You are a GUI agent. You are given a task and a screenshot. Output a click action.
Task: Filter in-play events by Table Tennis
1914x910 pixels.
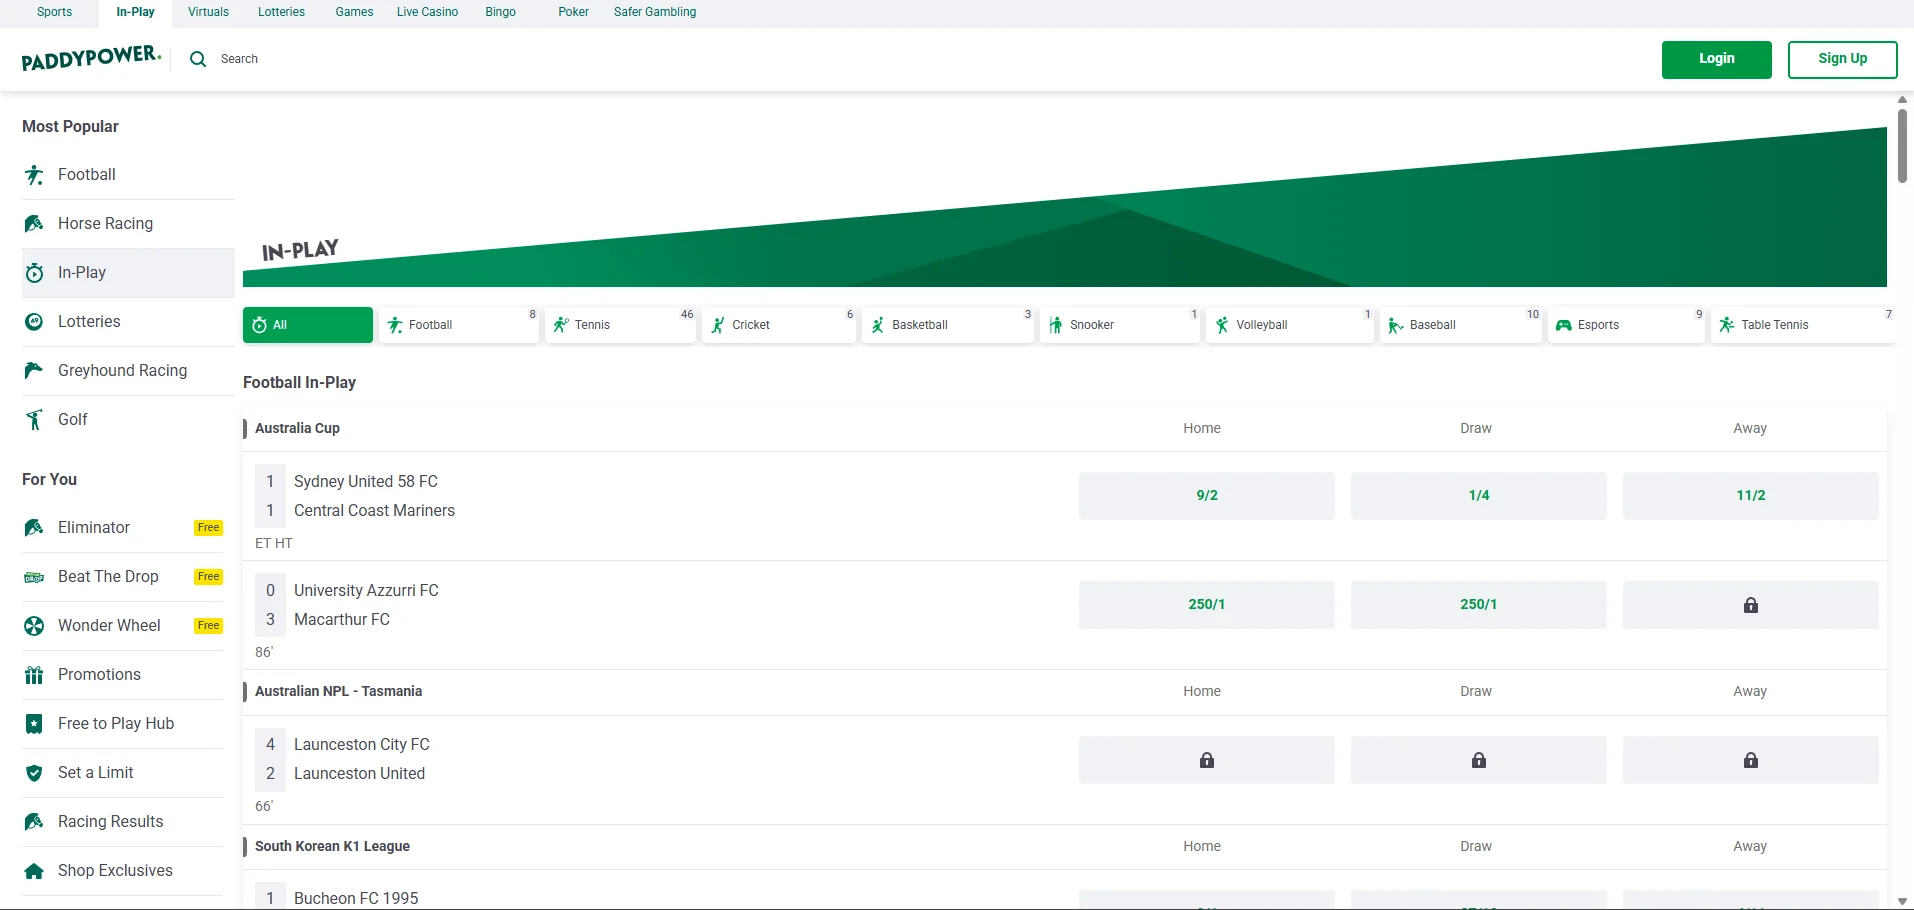[1803, 325]
